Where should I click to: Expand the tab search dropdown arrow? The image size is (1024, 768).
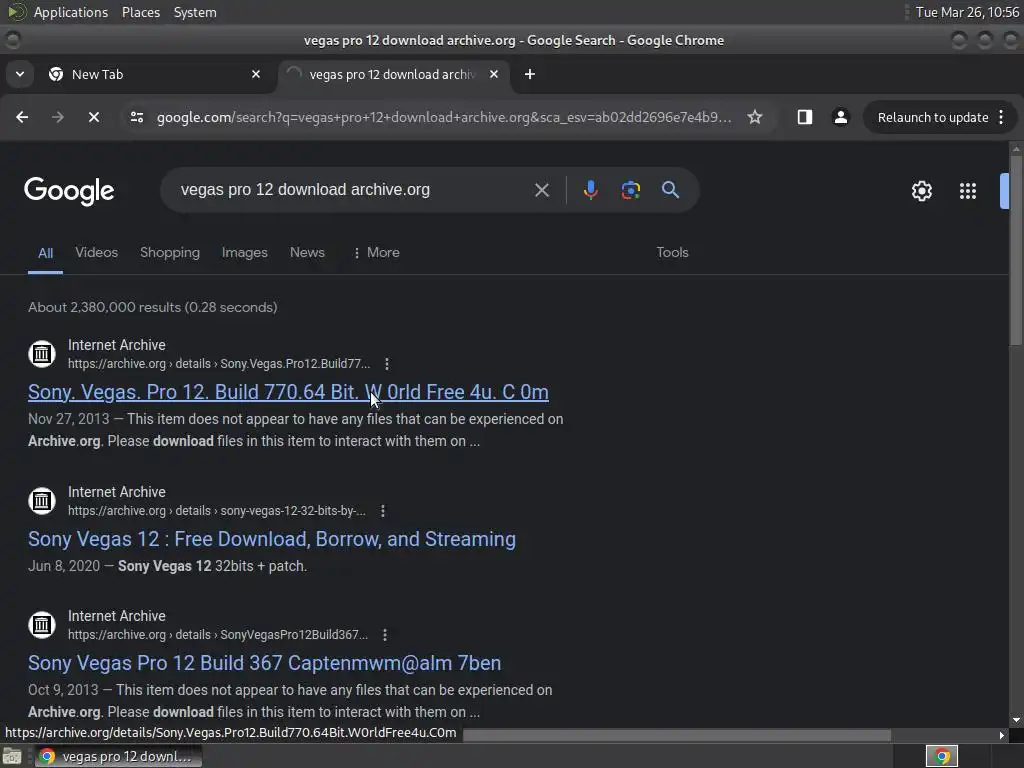(x=20, y=74)
